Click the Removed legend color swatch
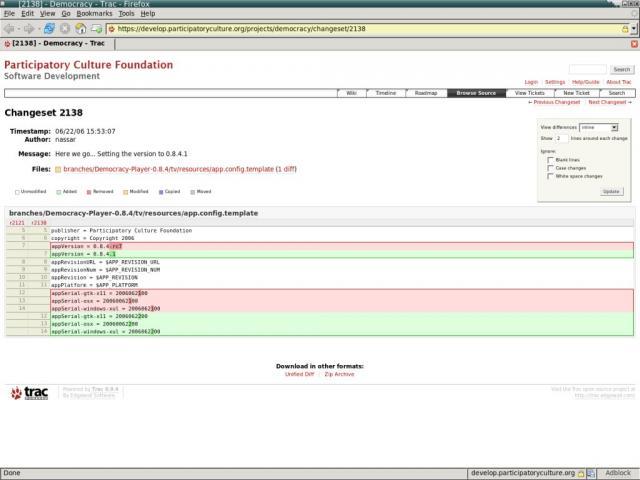Image resolution: width=640 pixels, height=480 pixels. [x=89, y=192]
